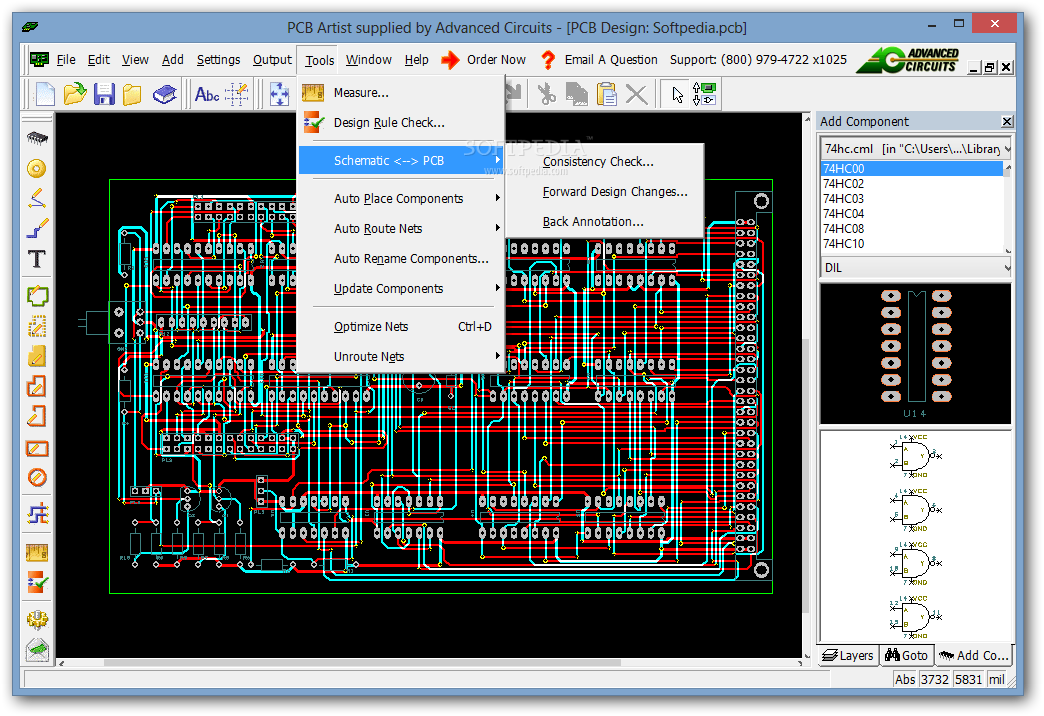Click the Measure ruler icon in sidebar
This screenshot has height=716, width=1044.
coord(37,552)
